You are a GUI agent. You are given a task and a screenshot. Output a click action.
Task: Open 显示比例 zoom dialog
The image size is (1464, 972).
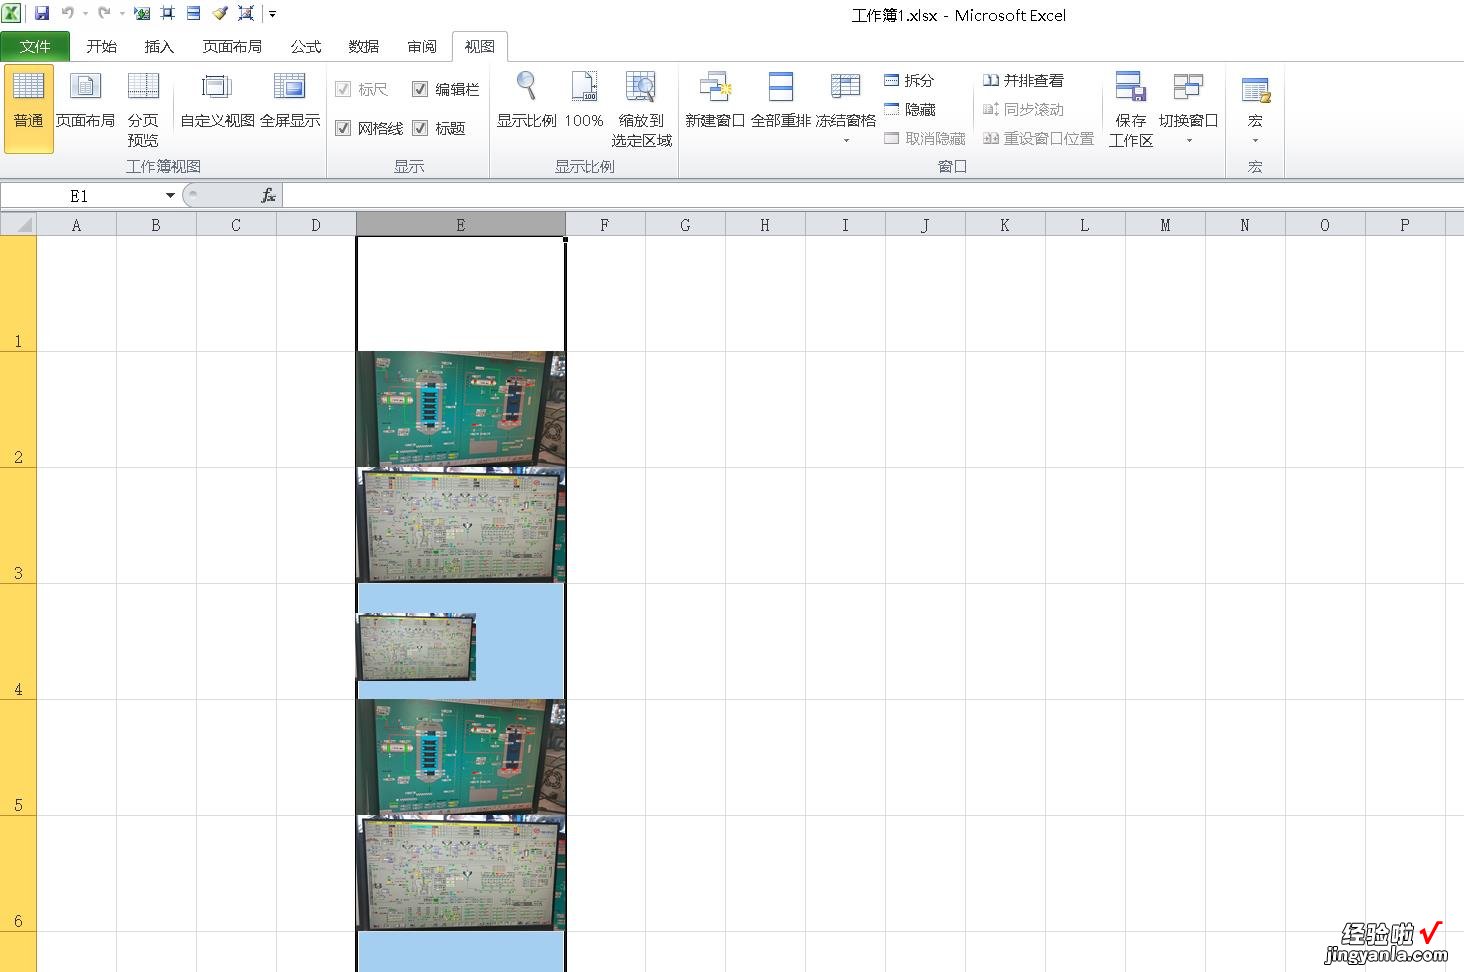tap(526, 101)
